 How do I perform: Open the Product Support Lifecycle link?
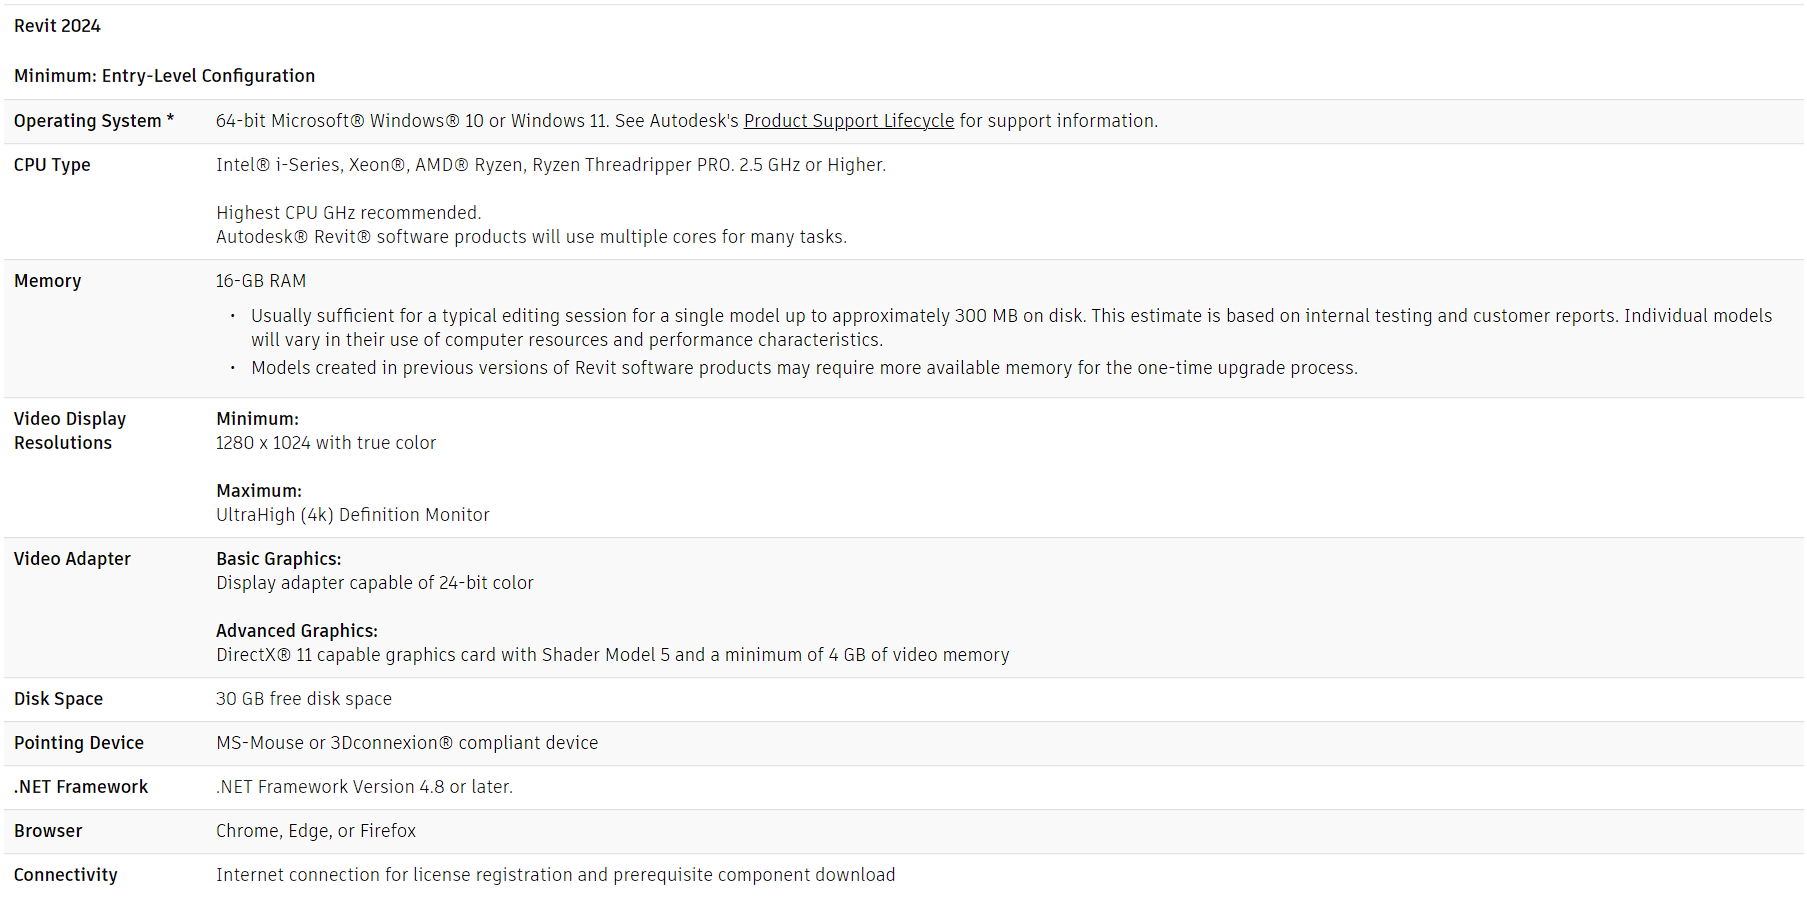[x=849, y=121]
